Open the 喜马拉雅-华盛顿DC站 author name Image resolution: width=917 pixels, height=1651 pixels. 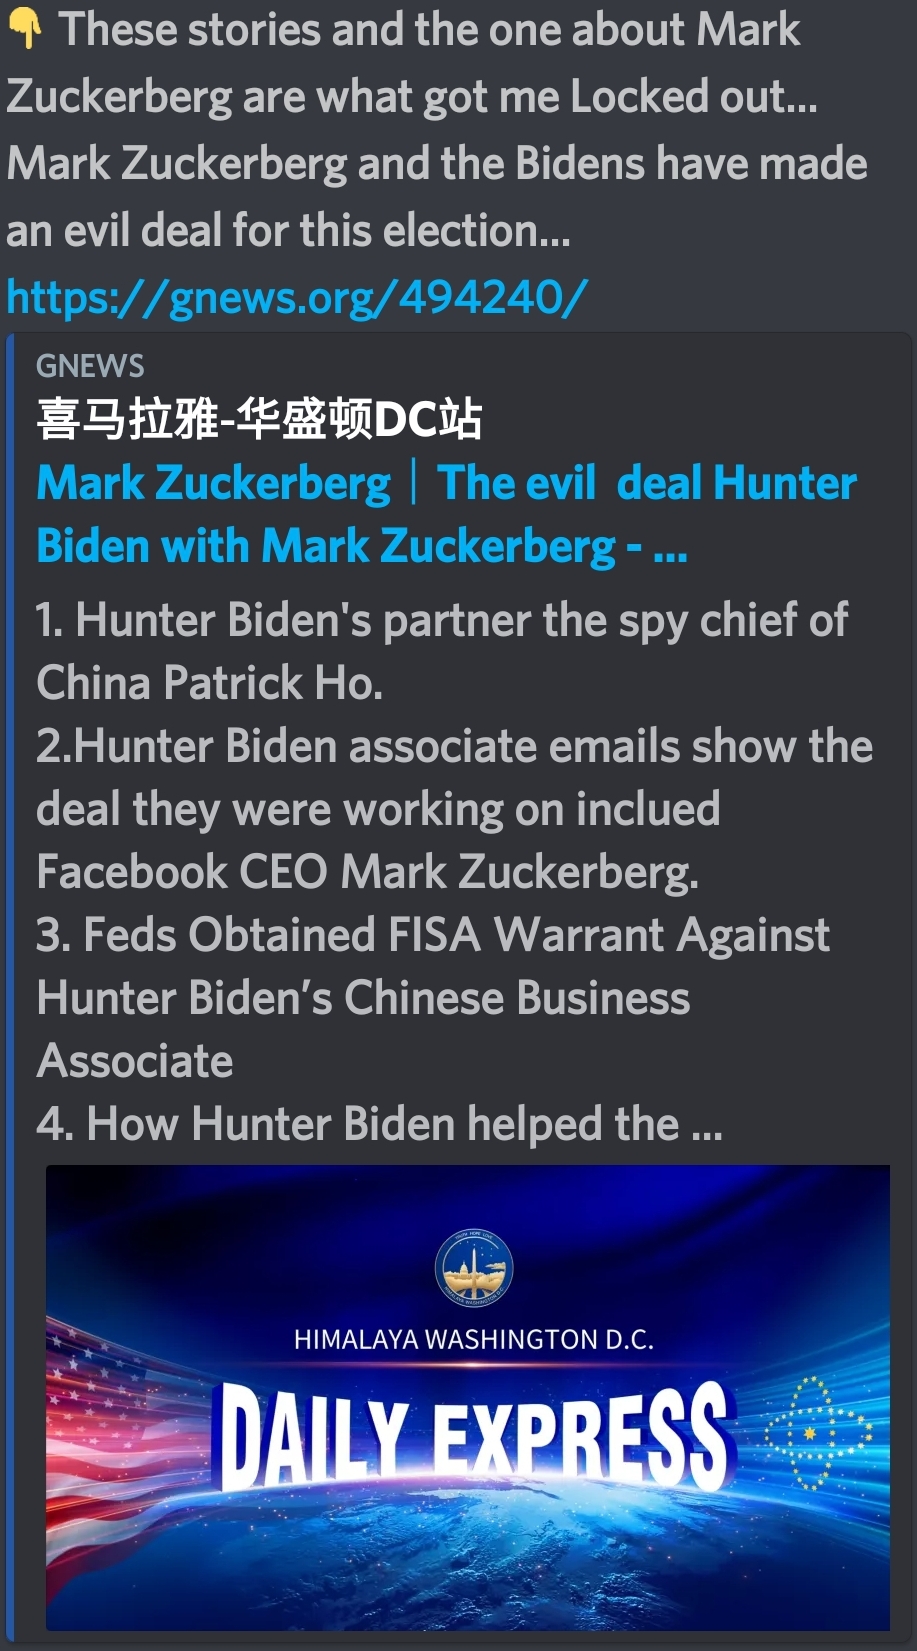[x=259, y=419]
